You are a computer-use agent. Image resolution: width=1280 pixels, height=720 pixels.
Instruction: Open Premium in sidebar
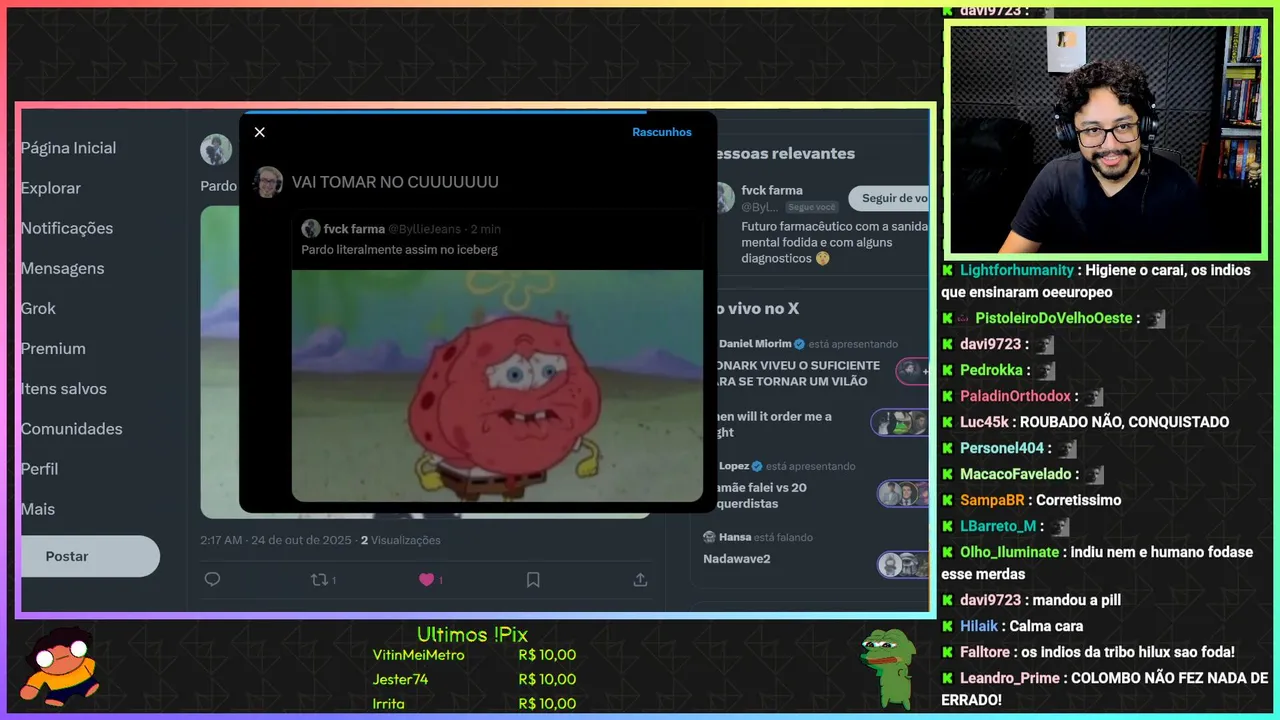coord(53,348)
